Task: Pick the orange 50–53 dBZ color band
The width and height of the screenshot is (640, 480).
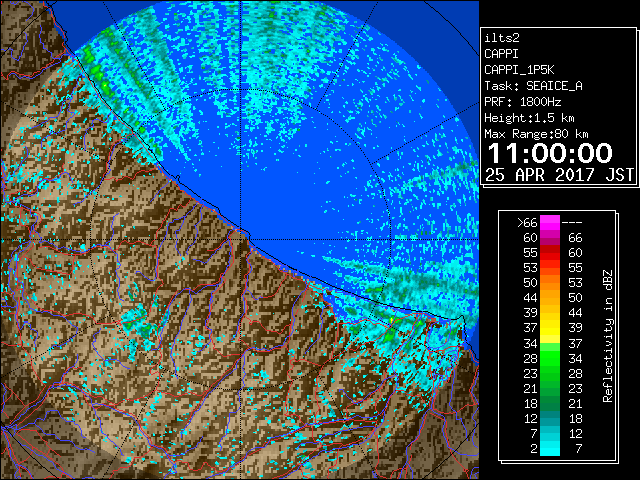Action: 550,283
